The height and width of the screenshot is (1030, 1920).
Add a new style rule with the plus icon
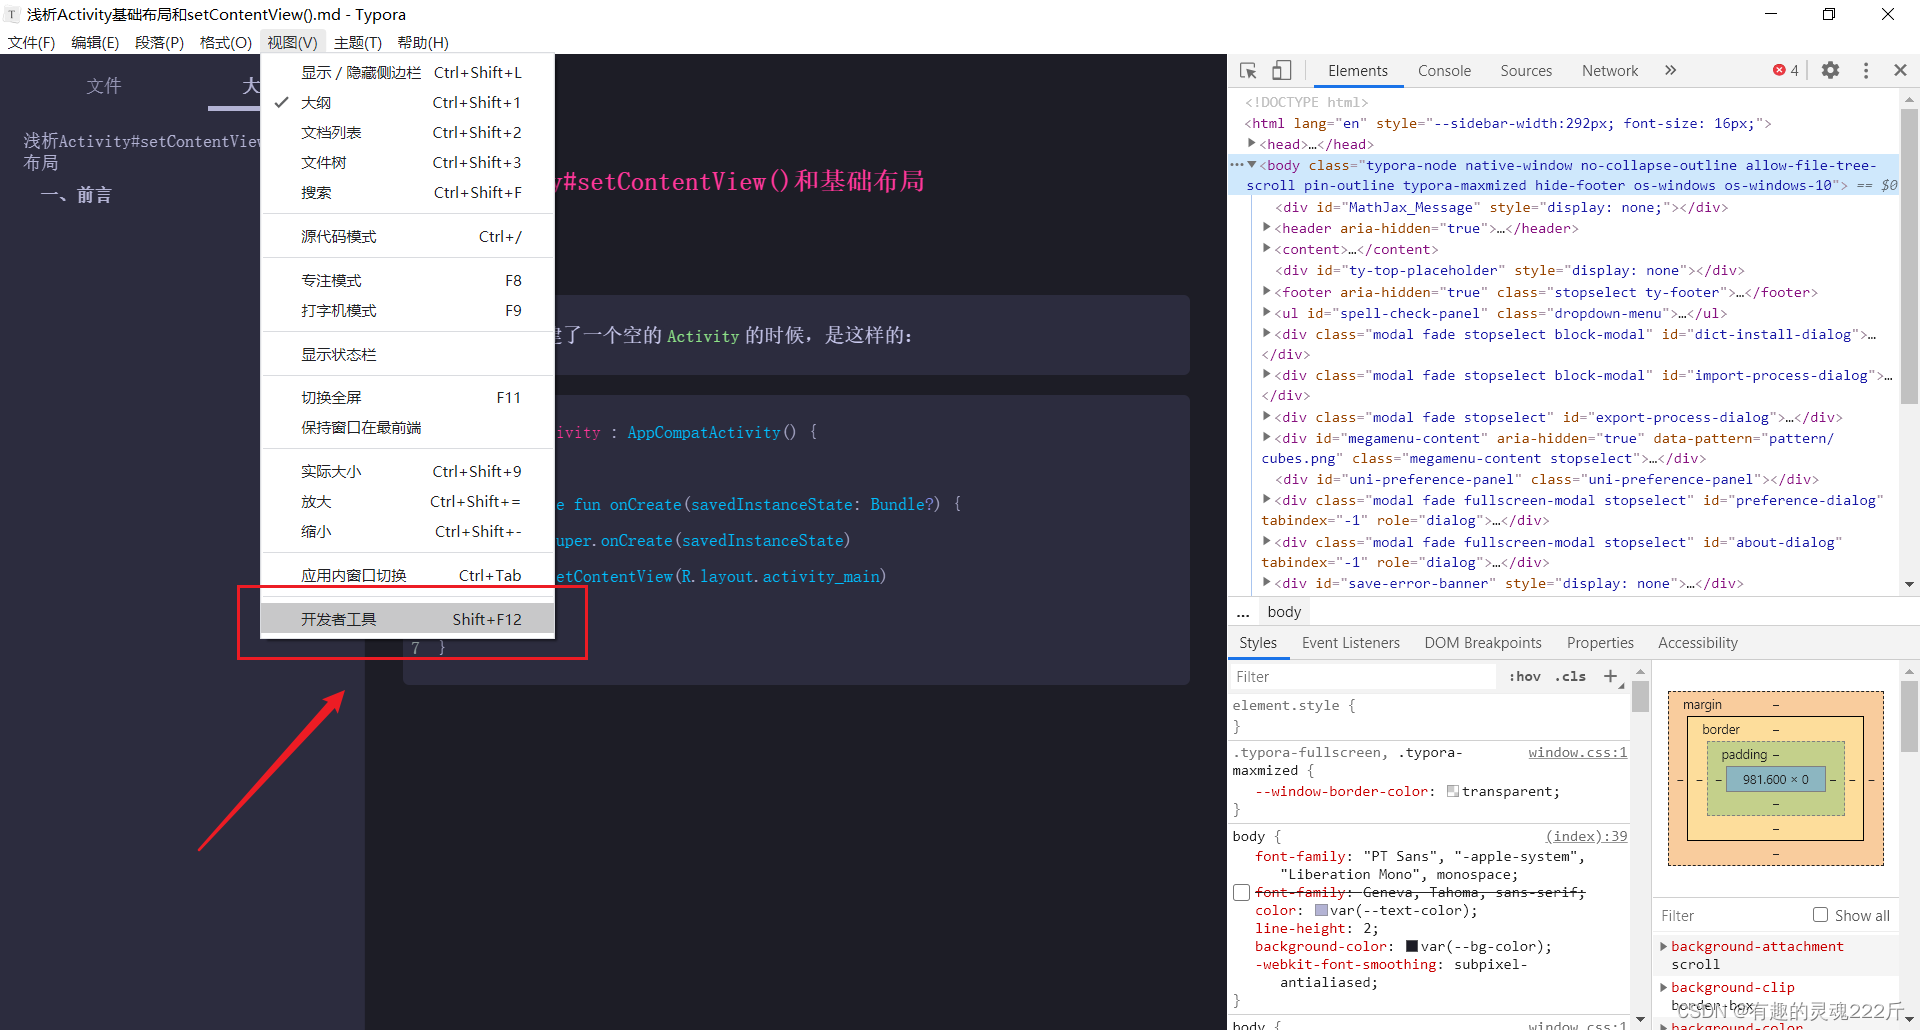[1611, 676]
